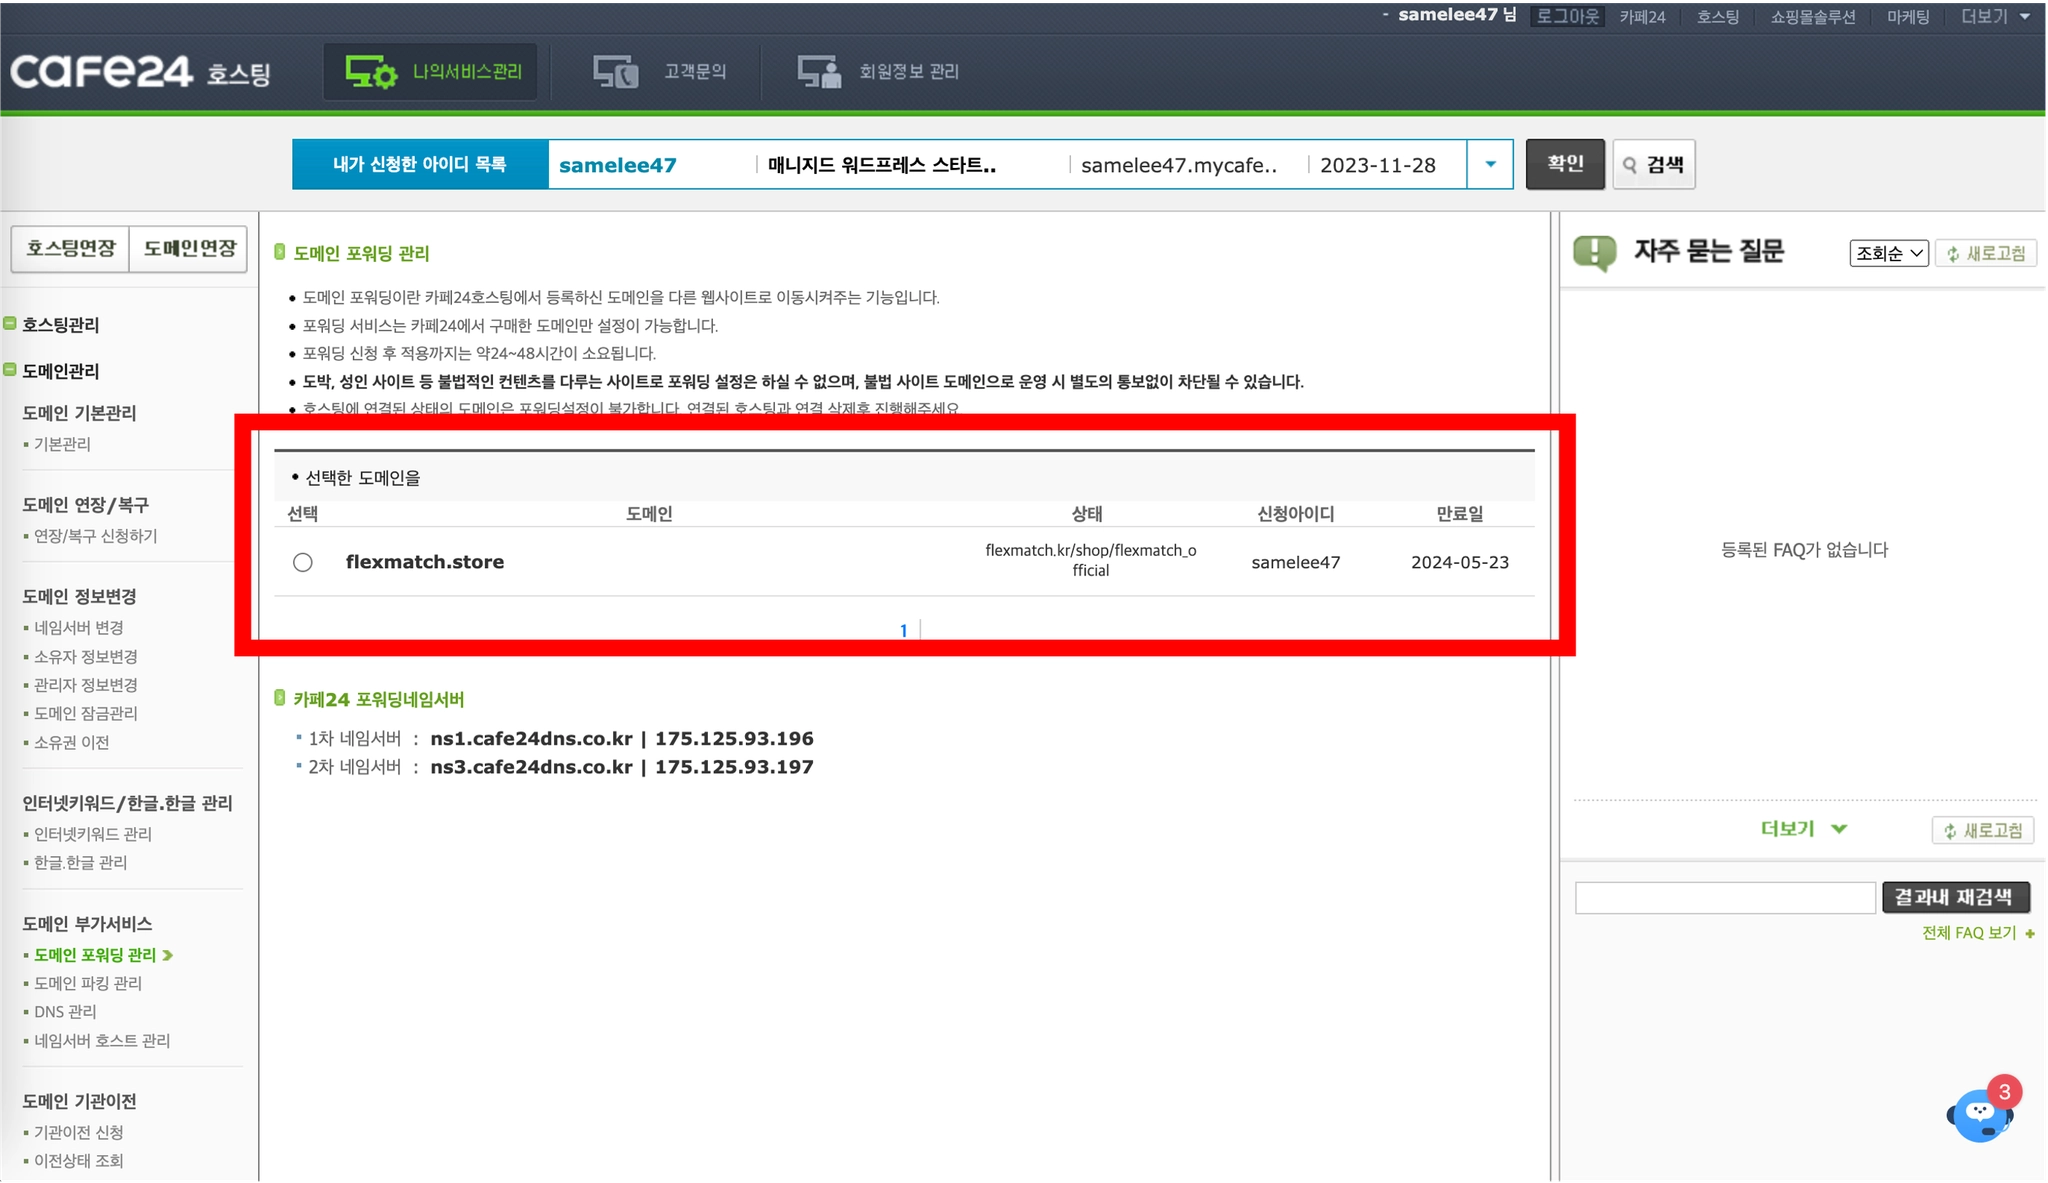This screenshot has height=1183, width=2048.
Task: Open DNS 관리 sidebar link
Action: (65, 1012)
